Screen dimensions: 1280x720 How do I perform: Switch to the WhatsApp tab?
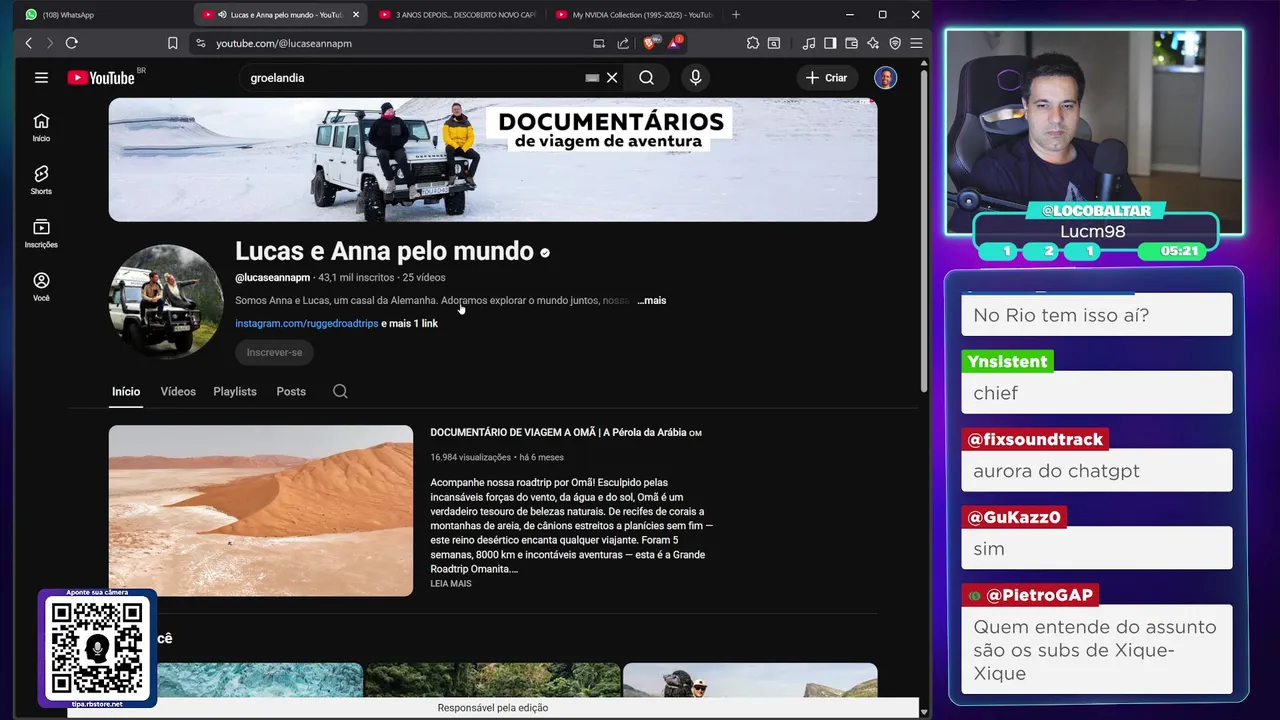click(100, 14)
